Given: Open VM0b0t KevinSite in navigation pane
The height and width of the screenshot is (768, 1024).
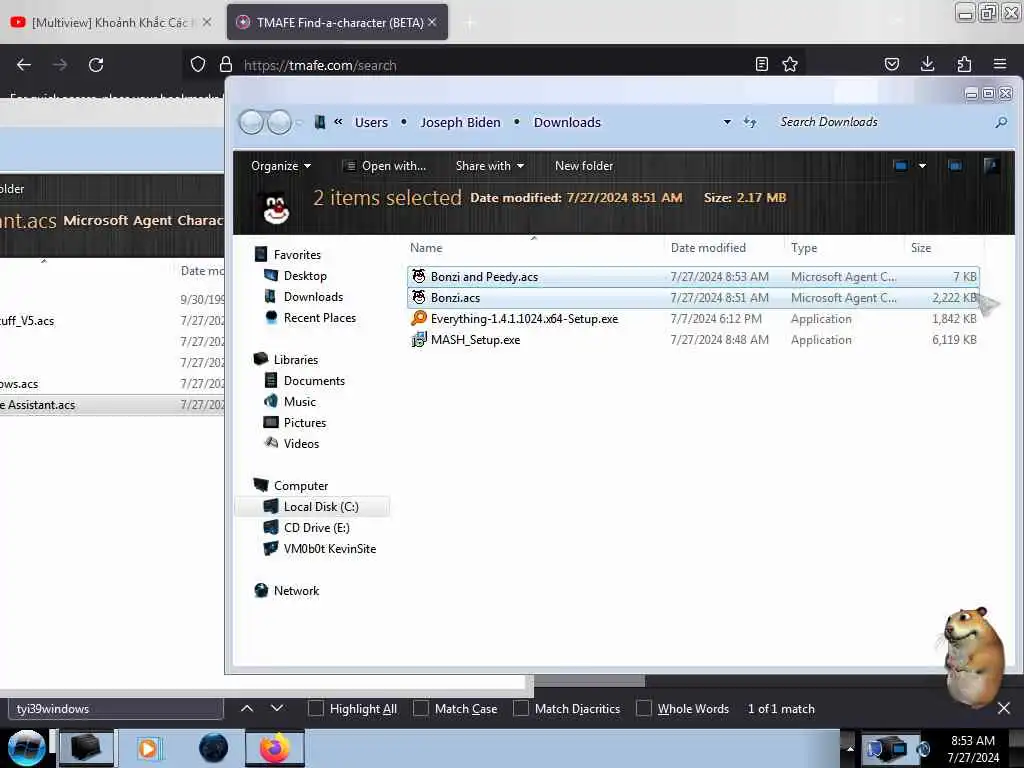Looking at the screenshot, I should click(330, 549).
